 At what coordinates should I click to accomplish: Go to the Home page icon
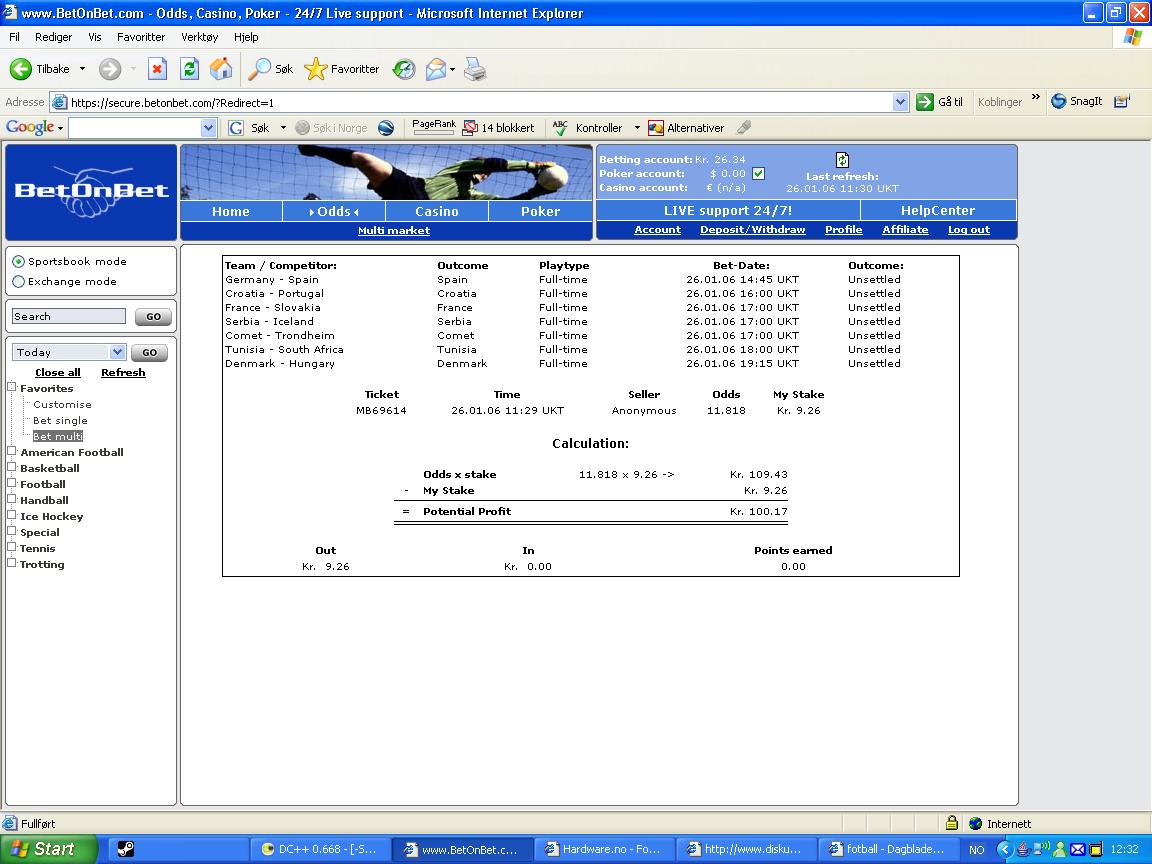tap(221, 69)
